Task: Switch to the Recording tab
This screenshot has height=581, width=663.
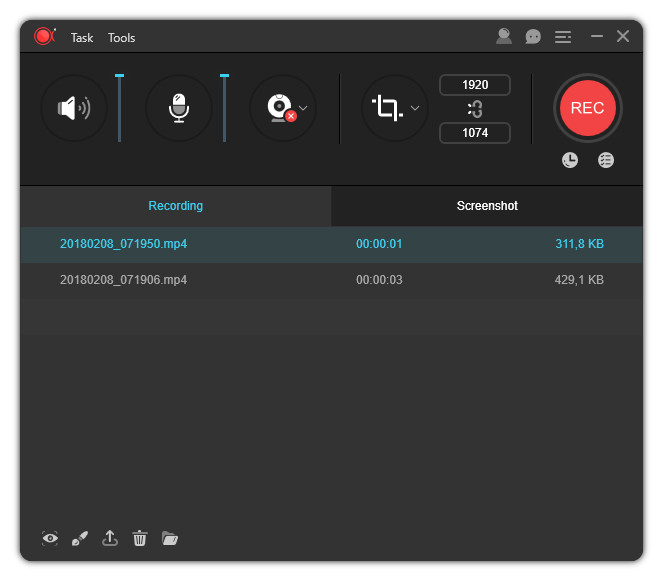Action: point(175,206)
